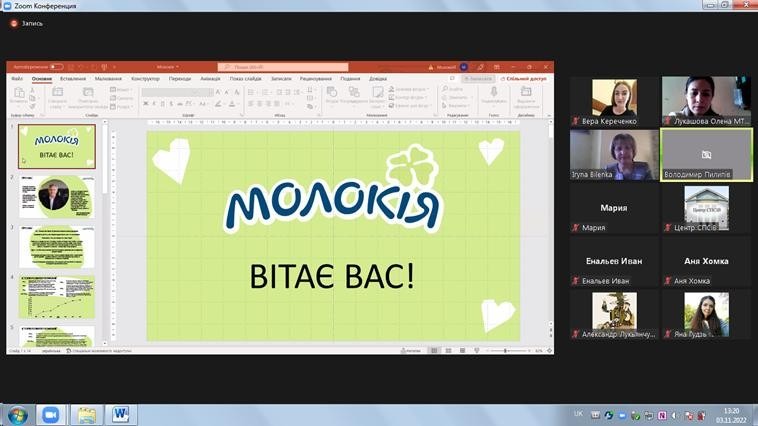Switch to the Вставлення ribbon tab
Screen dimensions: 758x426
(73, 78)
